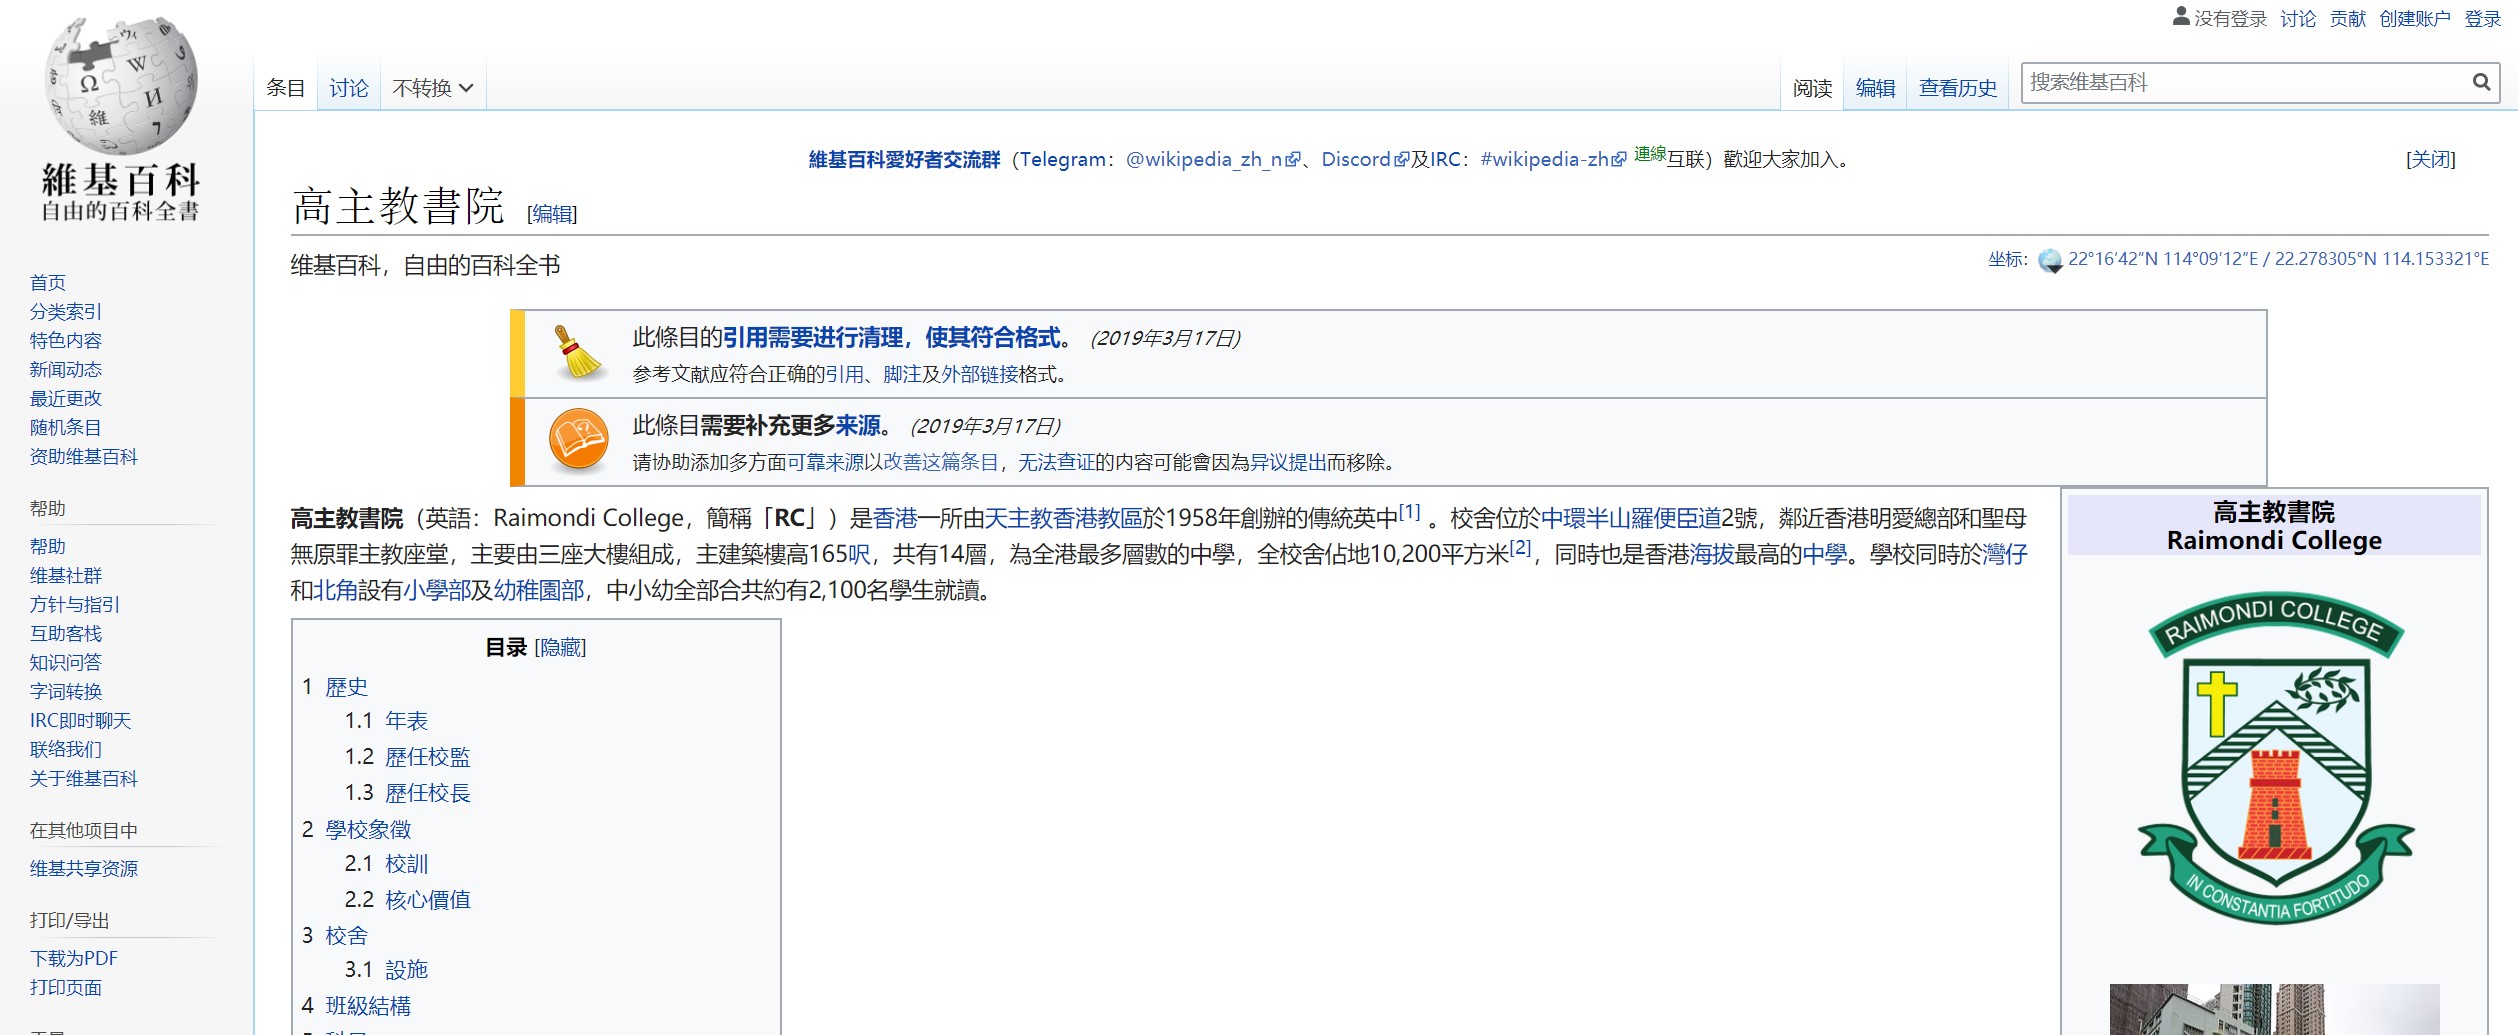Open top-bar 讨论 user link
The width and height of the screenshot is (2518, 1035).
[x=2298, y=18]
